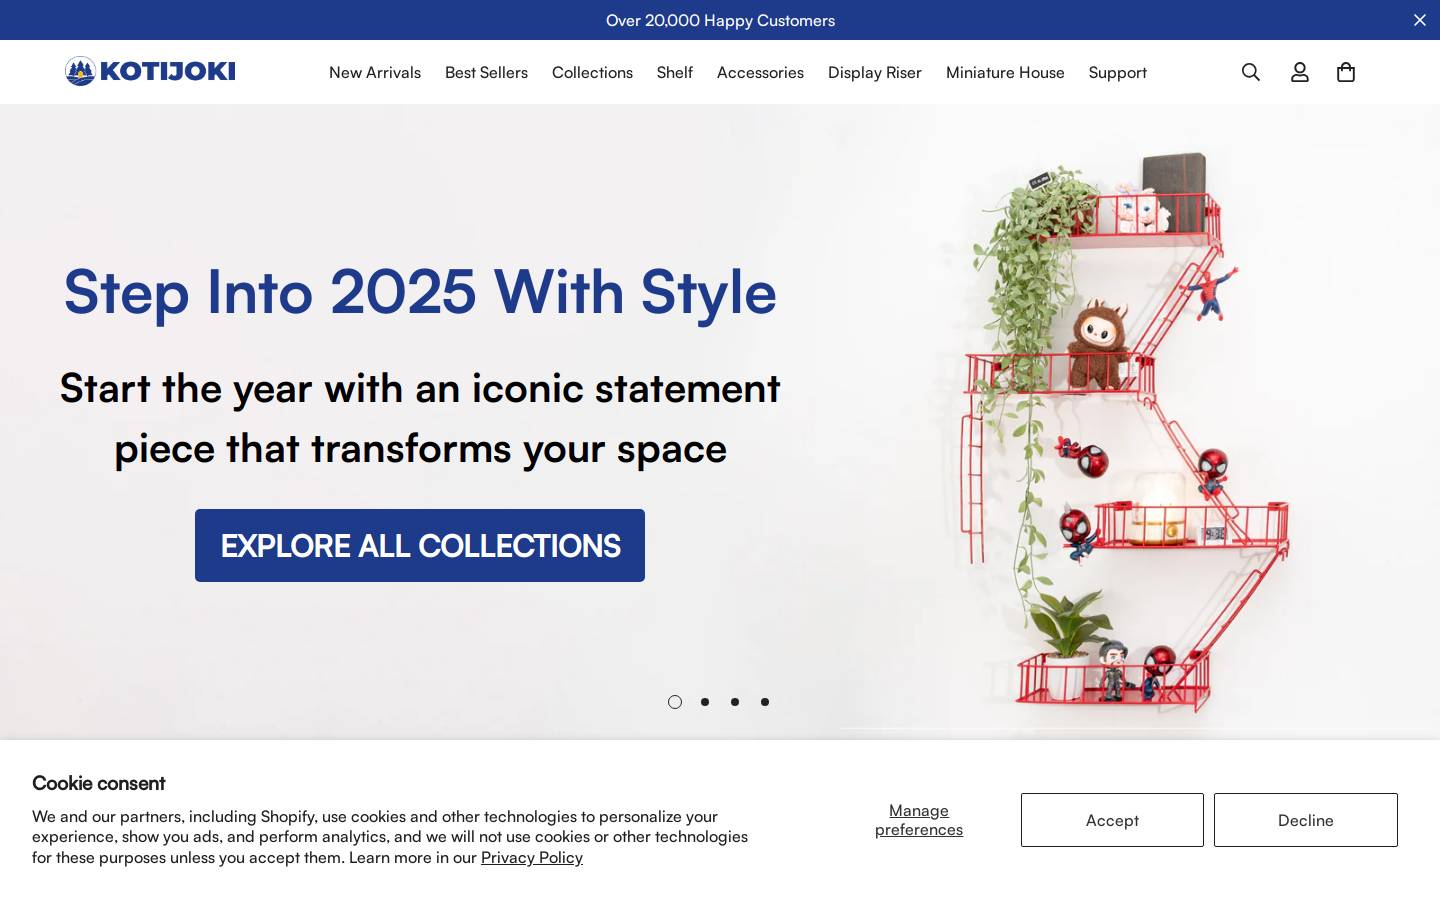Click the Kotijoki logo
The width and height of the screenshot is (1440, 900).
click(x=150, y=71)
